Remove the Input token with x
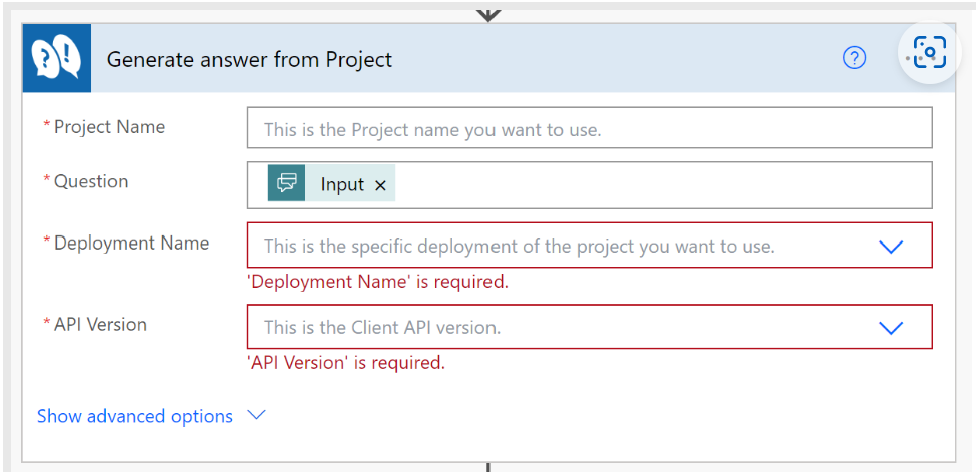The width and height of the screenshot is (976, 472). 380,185
